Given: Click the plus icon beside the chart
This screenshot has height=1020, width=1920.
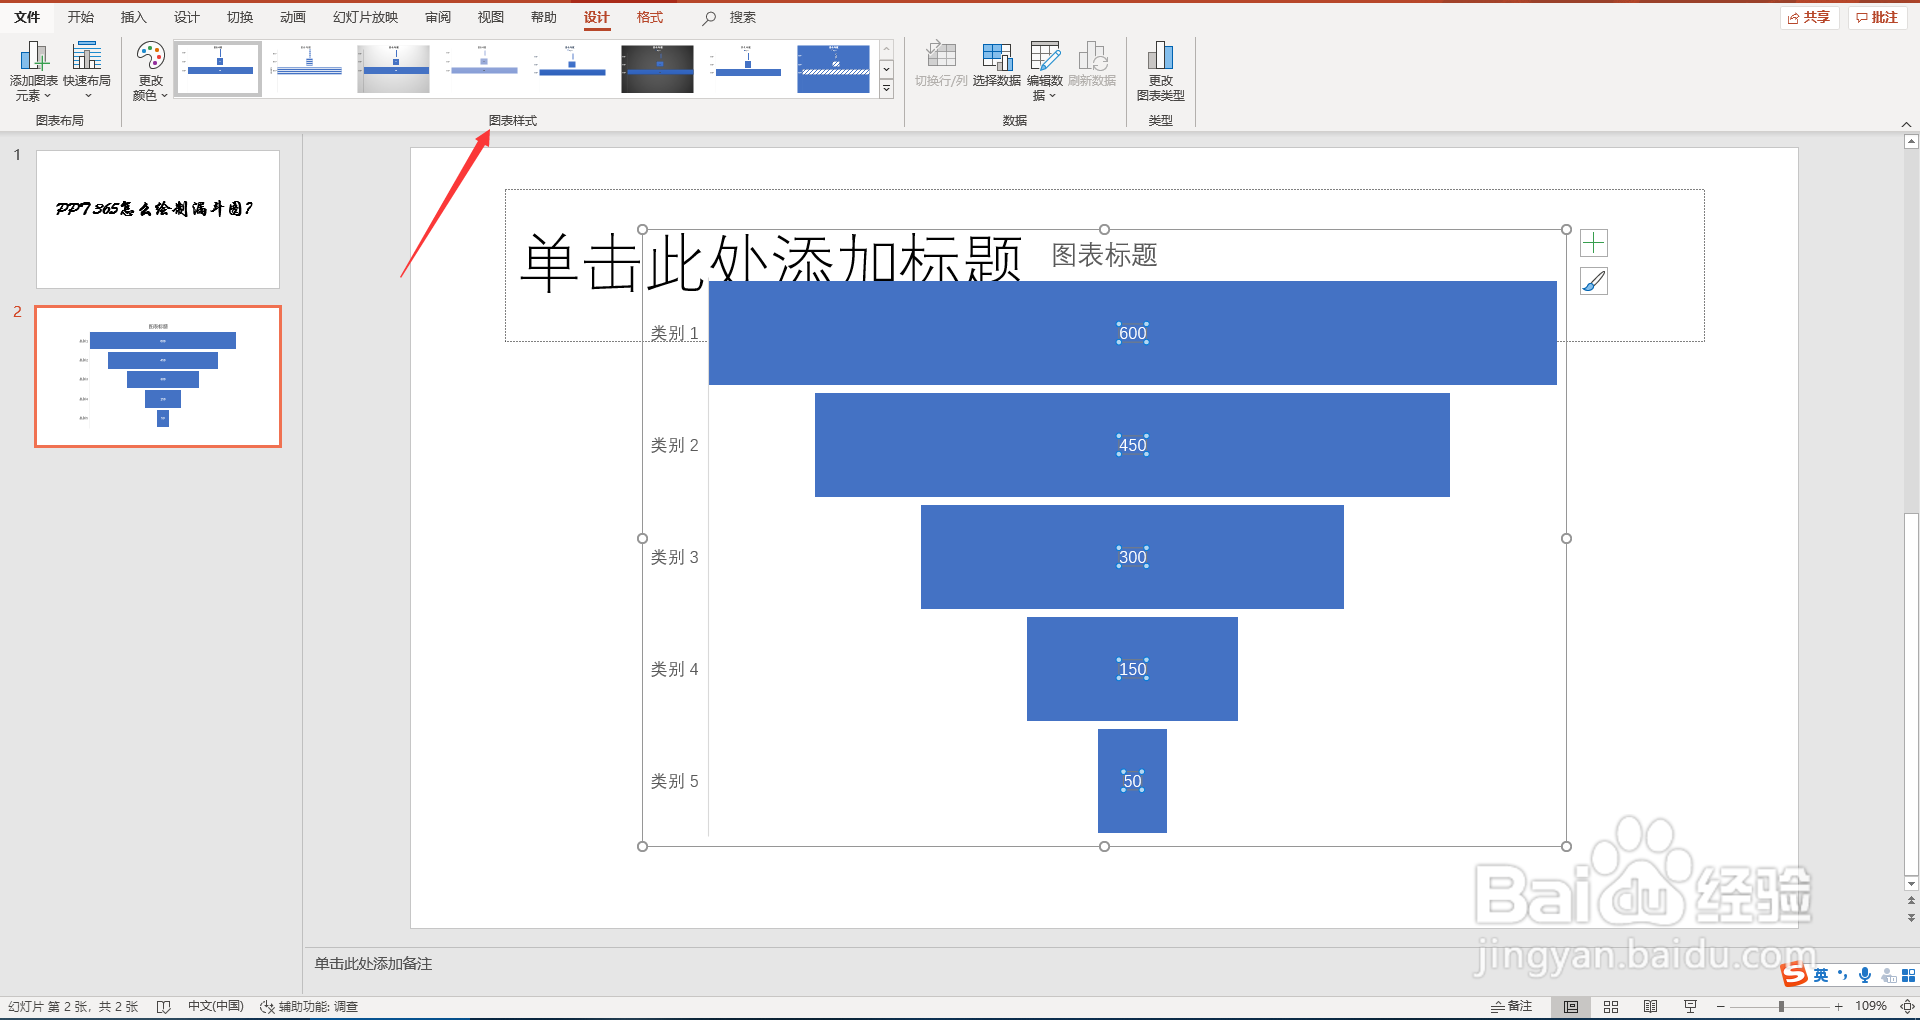Looking at the screenshot, I should click(1594, 242).
